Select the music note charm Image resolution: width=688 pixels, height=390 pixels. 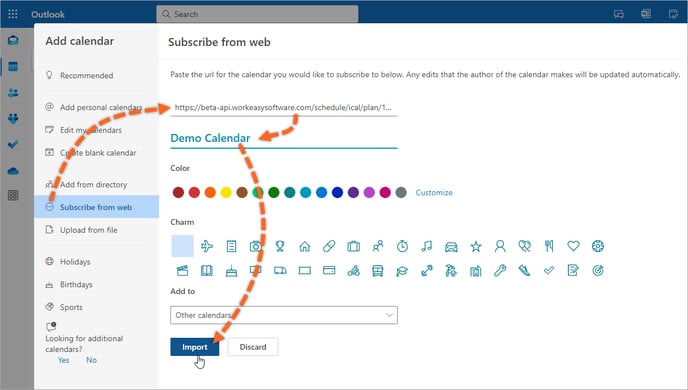(x=426, y=246)
